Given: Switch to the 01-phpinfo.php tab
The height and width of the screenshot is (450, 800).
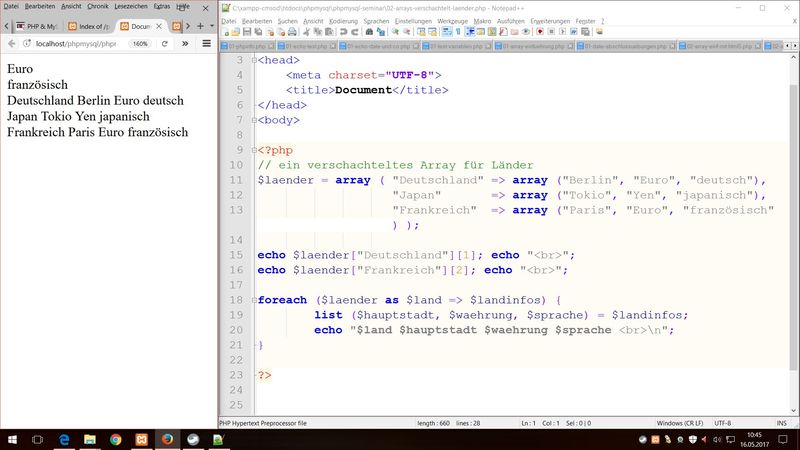Looking at the screenshot, I should (x=246, y=46).
